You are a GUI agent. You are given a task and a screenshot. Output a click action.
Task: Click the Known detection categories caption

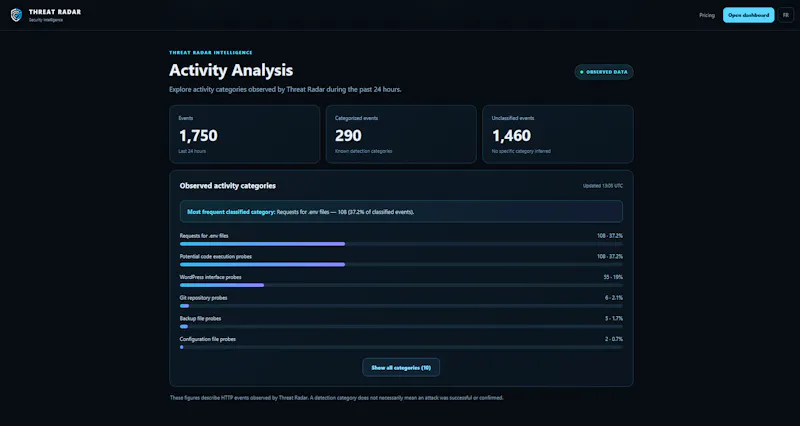363,151
